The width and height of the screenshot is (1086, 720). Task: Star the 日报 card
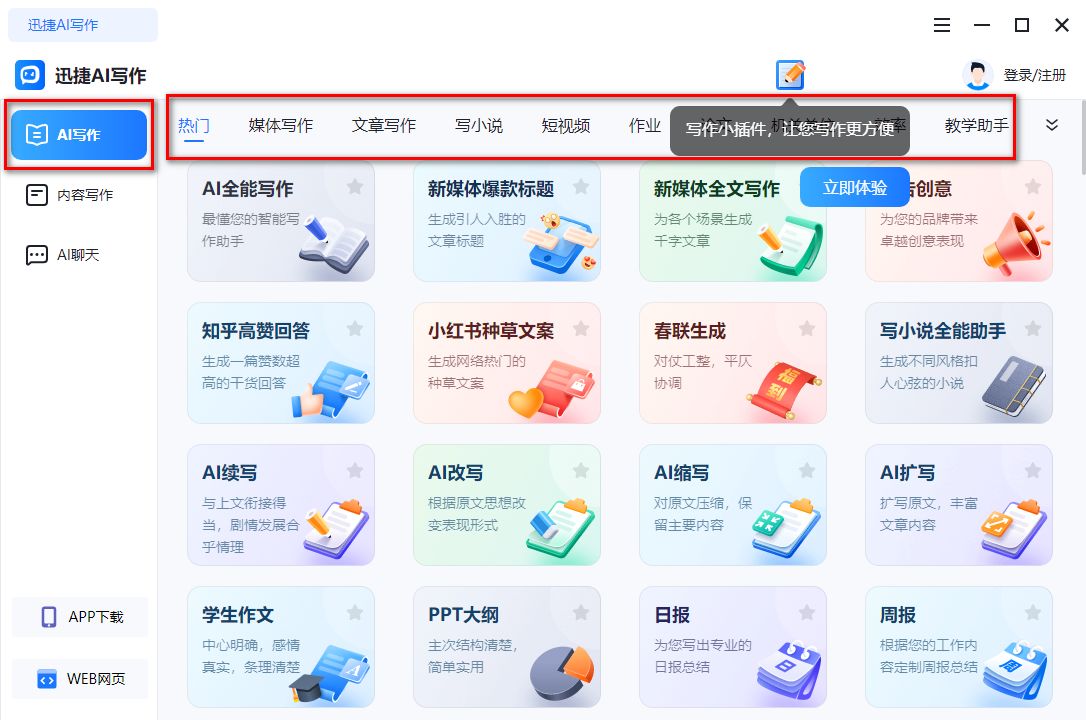pyautogui.click(x=807, y=613)
